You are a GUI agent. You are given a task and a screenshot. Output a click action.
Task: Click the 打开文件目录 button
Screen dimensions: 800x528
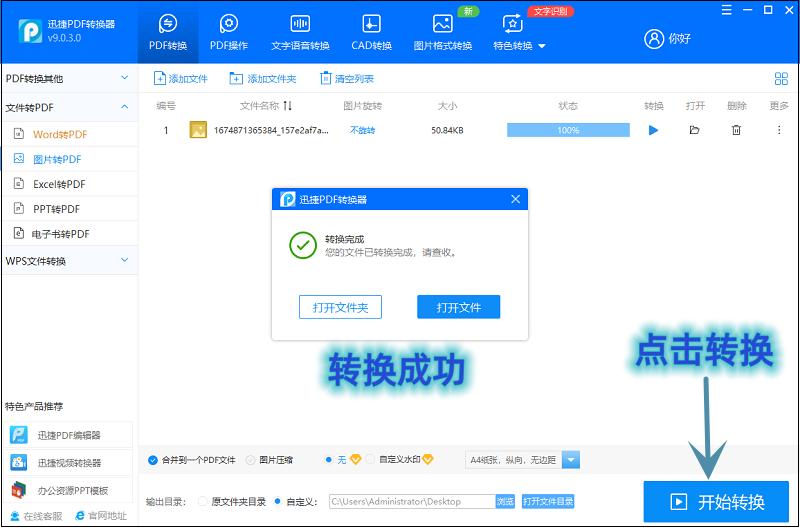(548, 501)
